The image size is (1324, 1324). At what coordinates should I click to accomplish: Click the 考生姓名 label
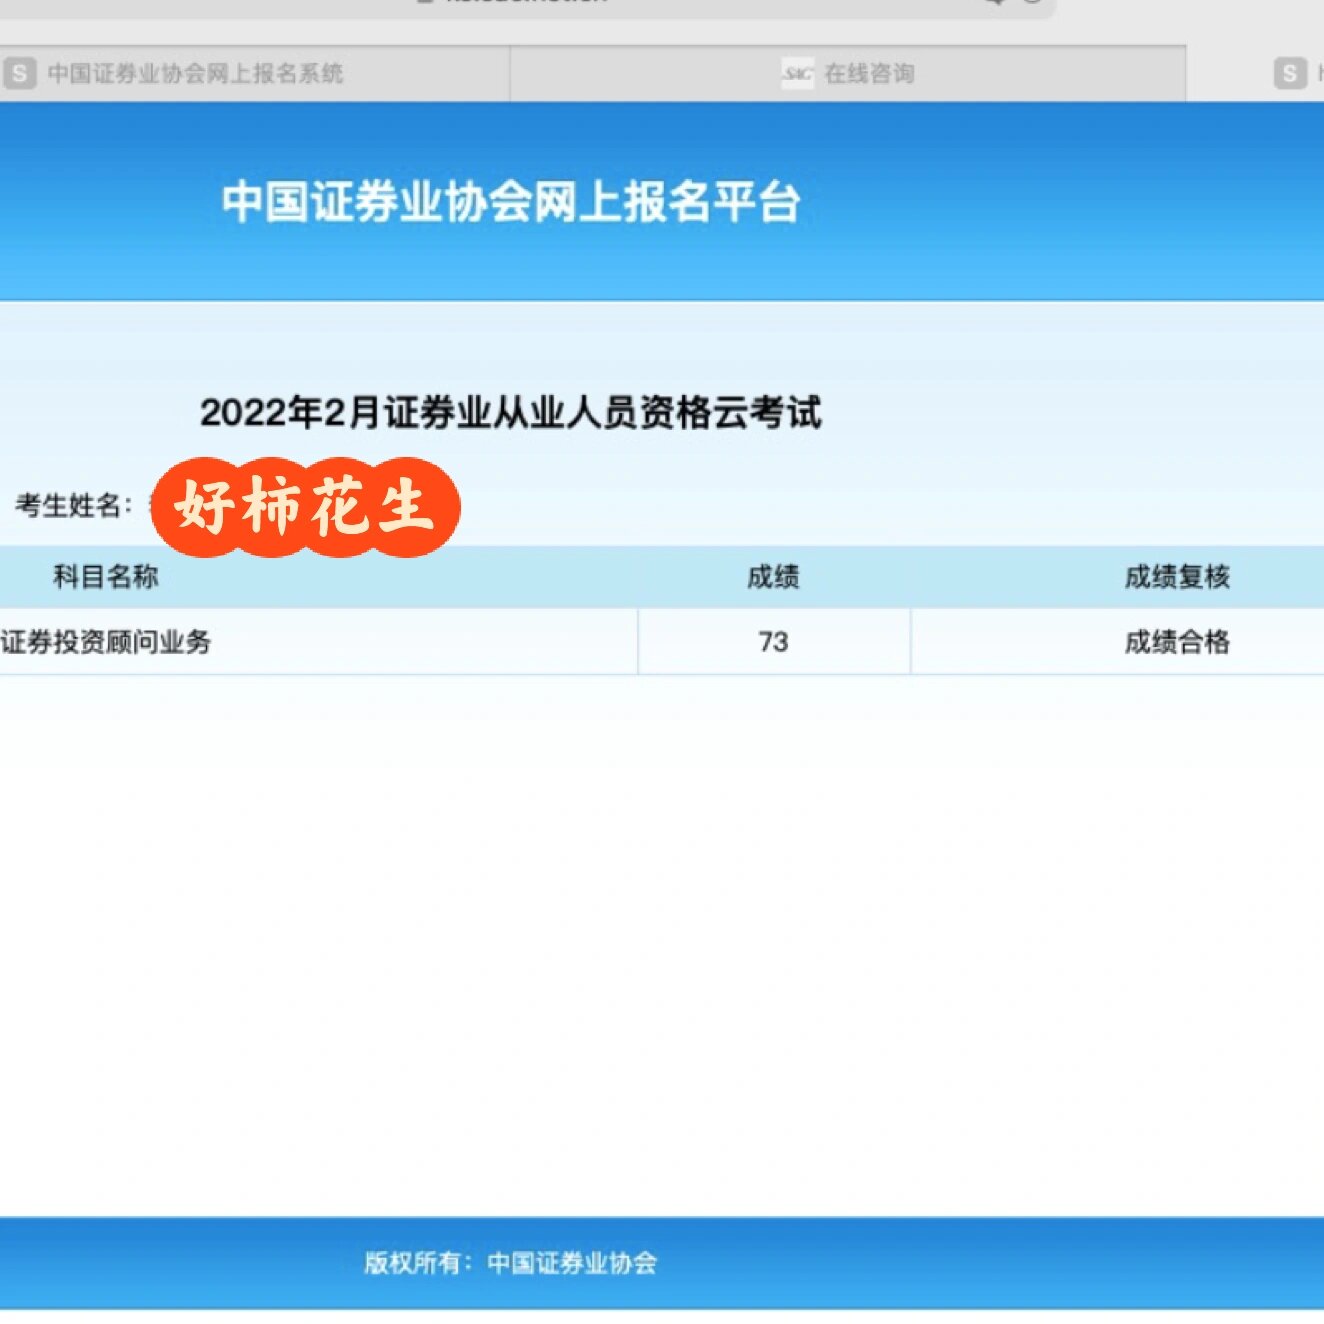(74, 506)
